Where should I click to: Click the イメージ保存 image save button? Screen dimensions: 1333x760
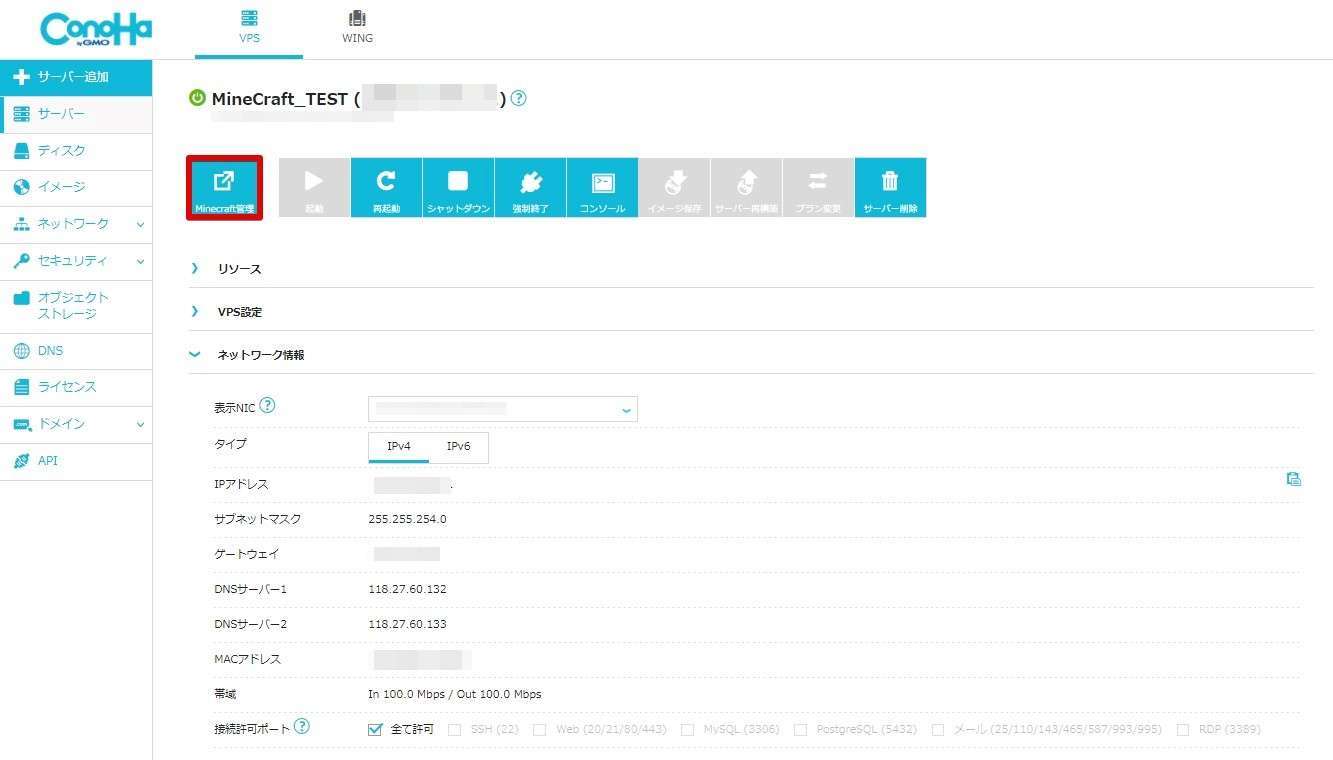pyautogui.click(x=674, y=188)
